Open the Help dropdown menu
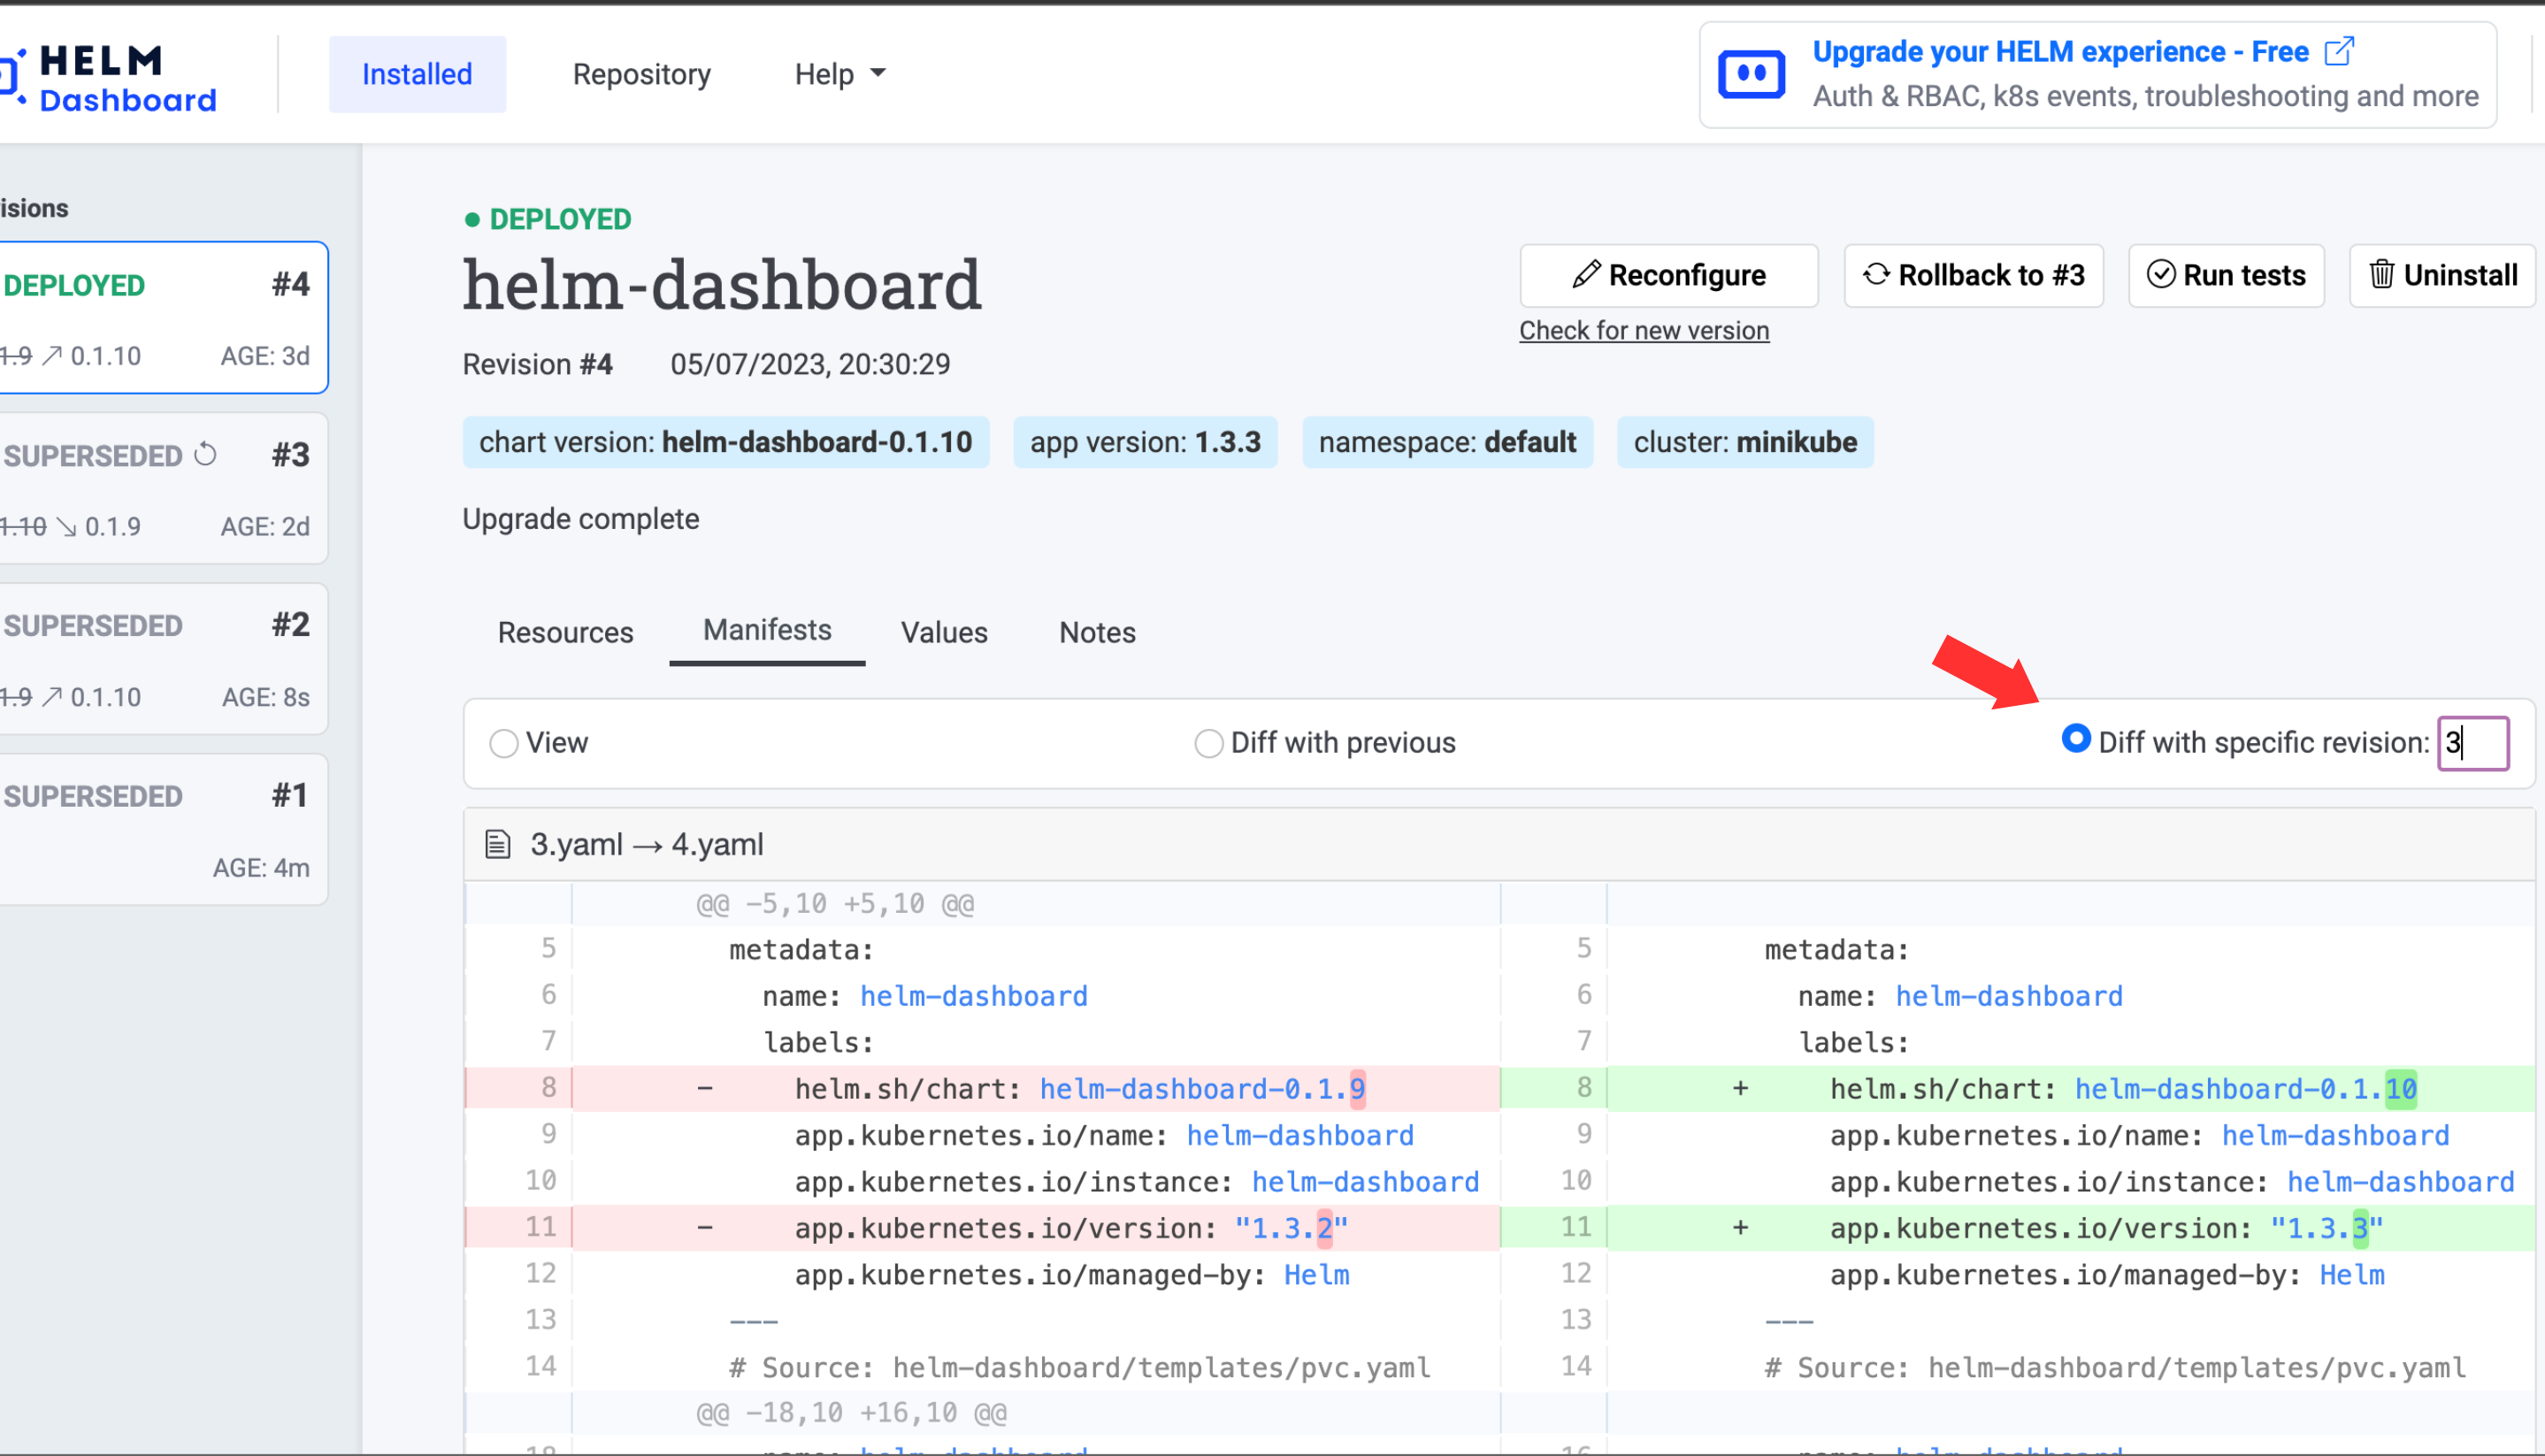 (840, 74)
